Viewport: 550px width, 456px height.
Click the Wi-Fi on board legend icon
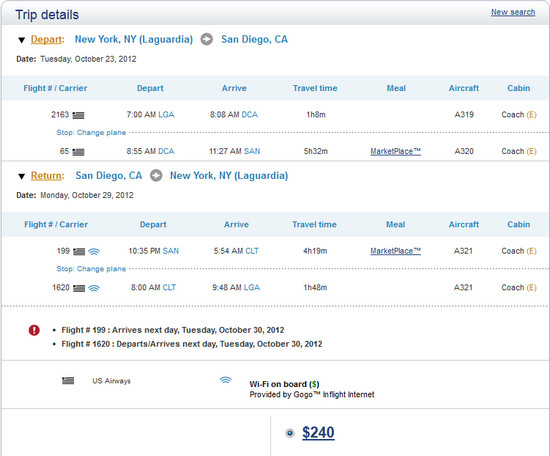point(226,380)
